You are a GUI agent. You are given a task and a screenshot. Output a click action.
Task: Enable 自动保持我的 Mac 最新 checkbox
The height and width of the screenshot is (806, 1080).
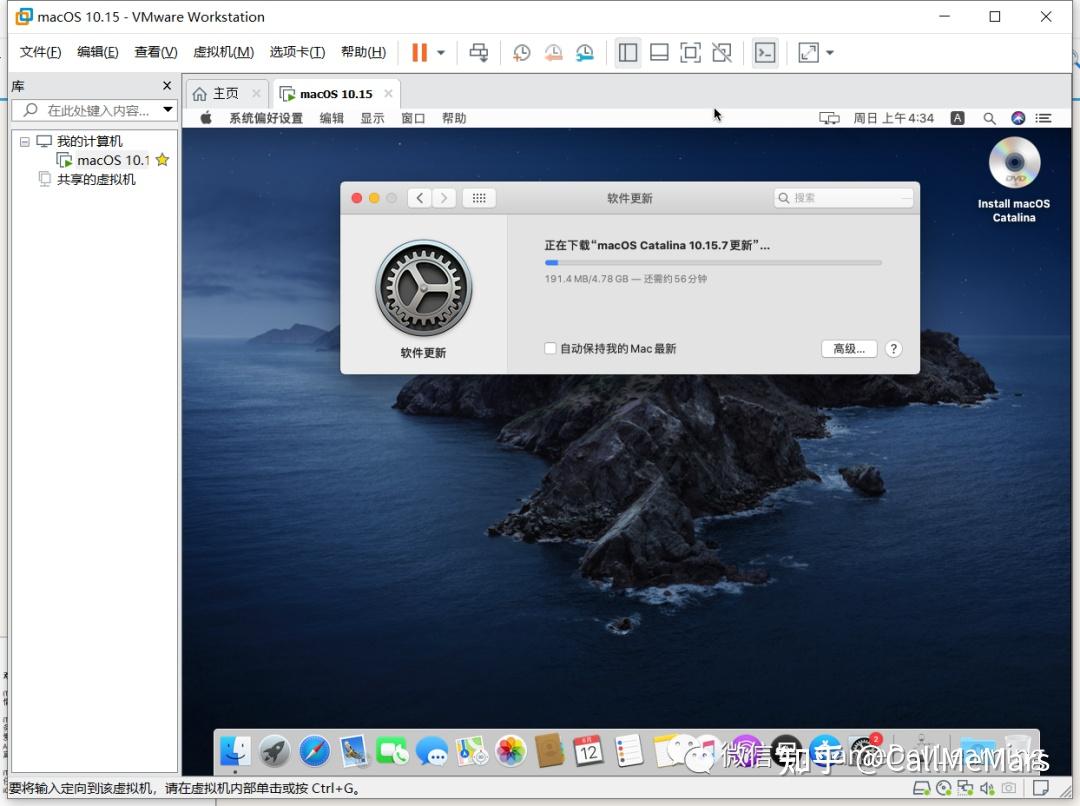pyautogui.click(x=550, y=348)
